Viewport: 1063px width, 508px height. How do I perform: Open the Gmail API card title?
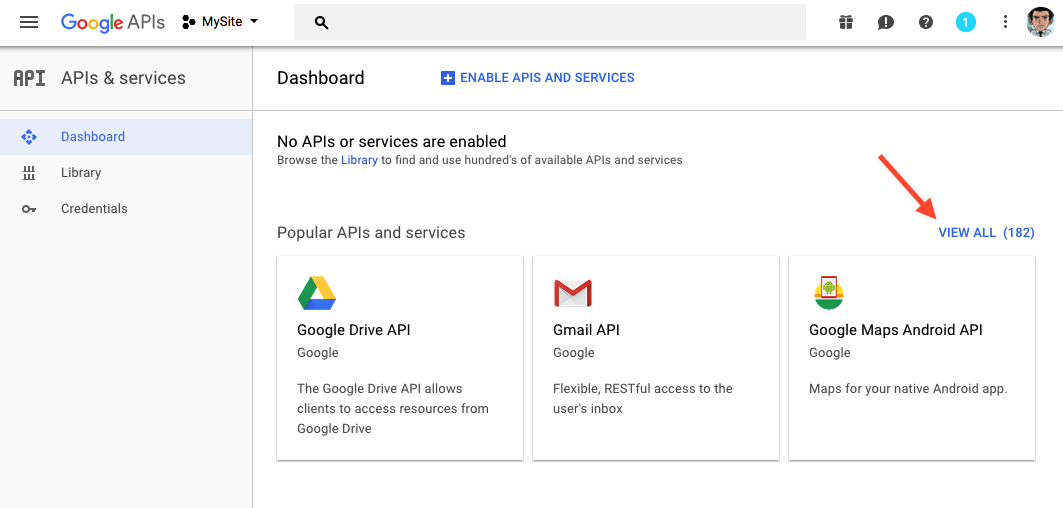tap(586, 330)
